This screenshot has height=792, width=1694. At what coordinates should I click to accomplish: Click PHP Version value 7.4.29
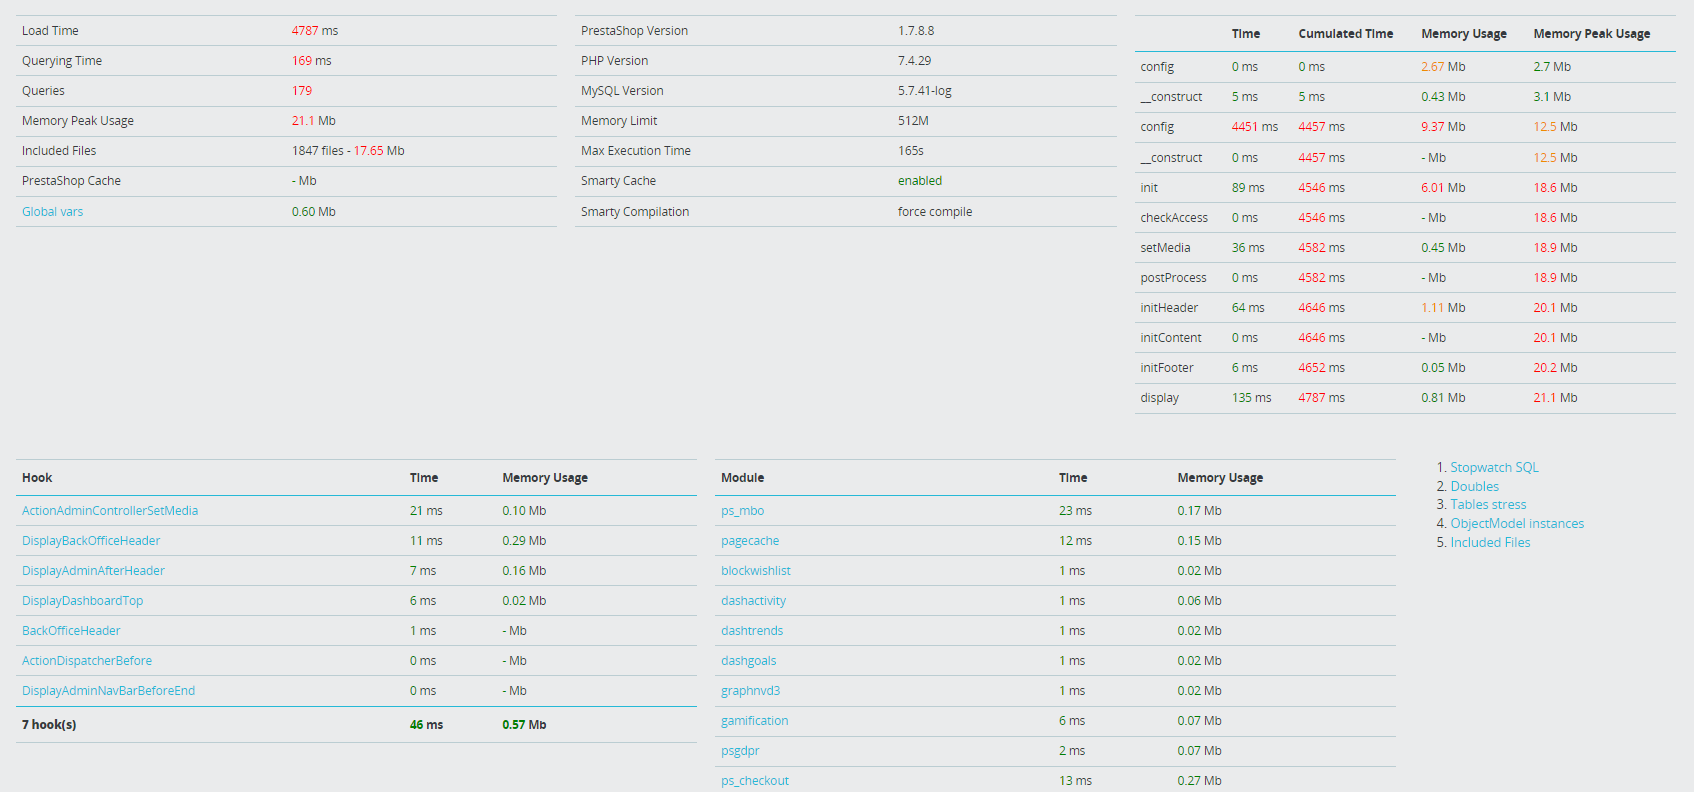click(914, 61)
